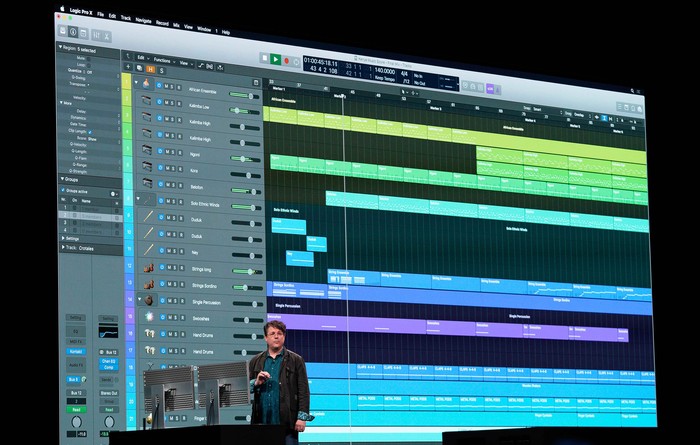Mute the African Ensemble track
700x445 pixels.
165,86
